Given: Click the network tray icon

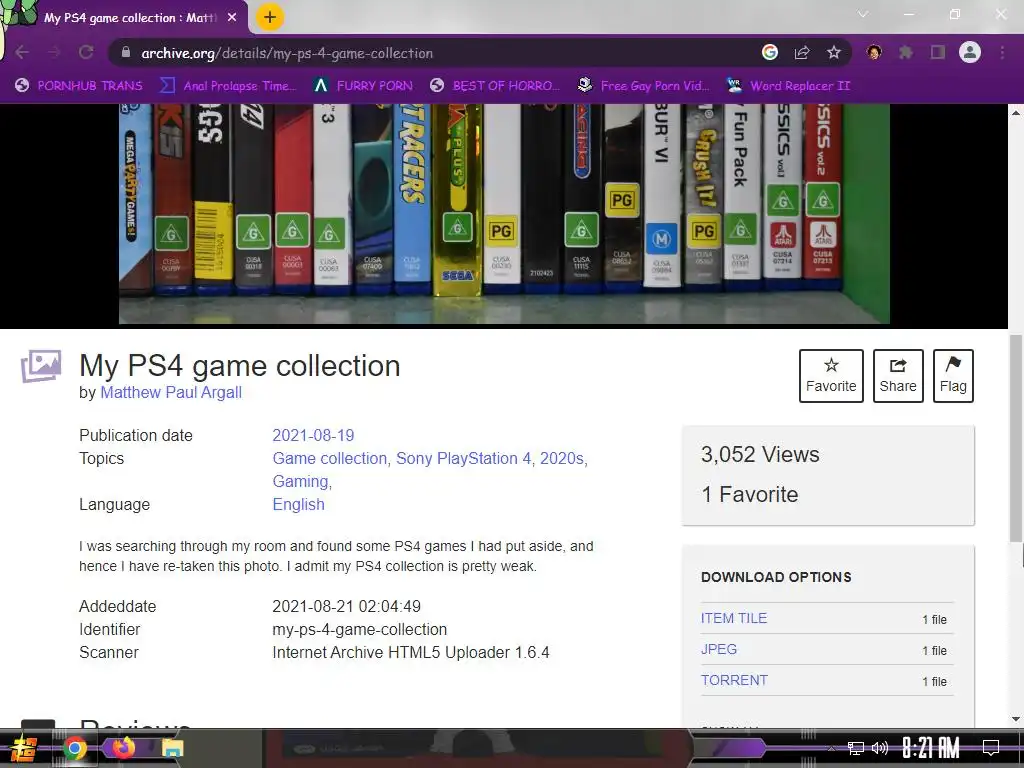Looking at the screenshot, I should [x=856, y=748].
